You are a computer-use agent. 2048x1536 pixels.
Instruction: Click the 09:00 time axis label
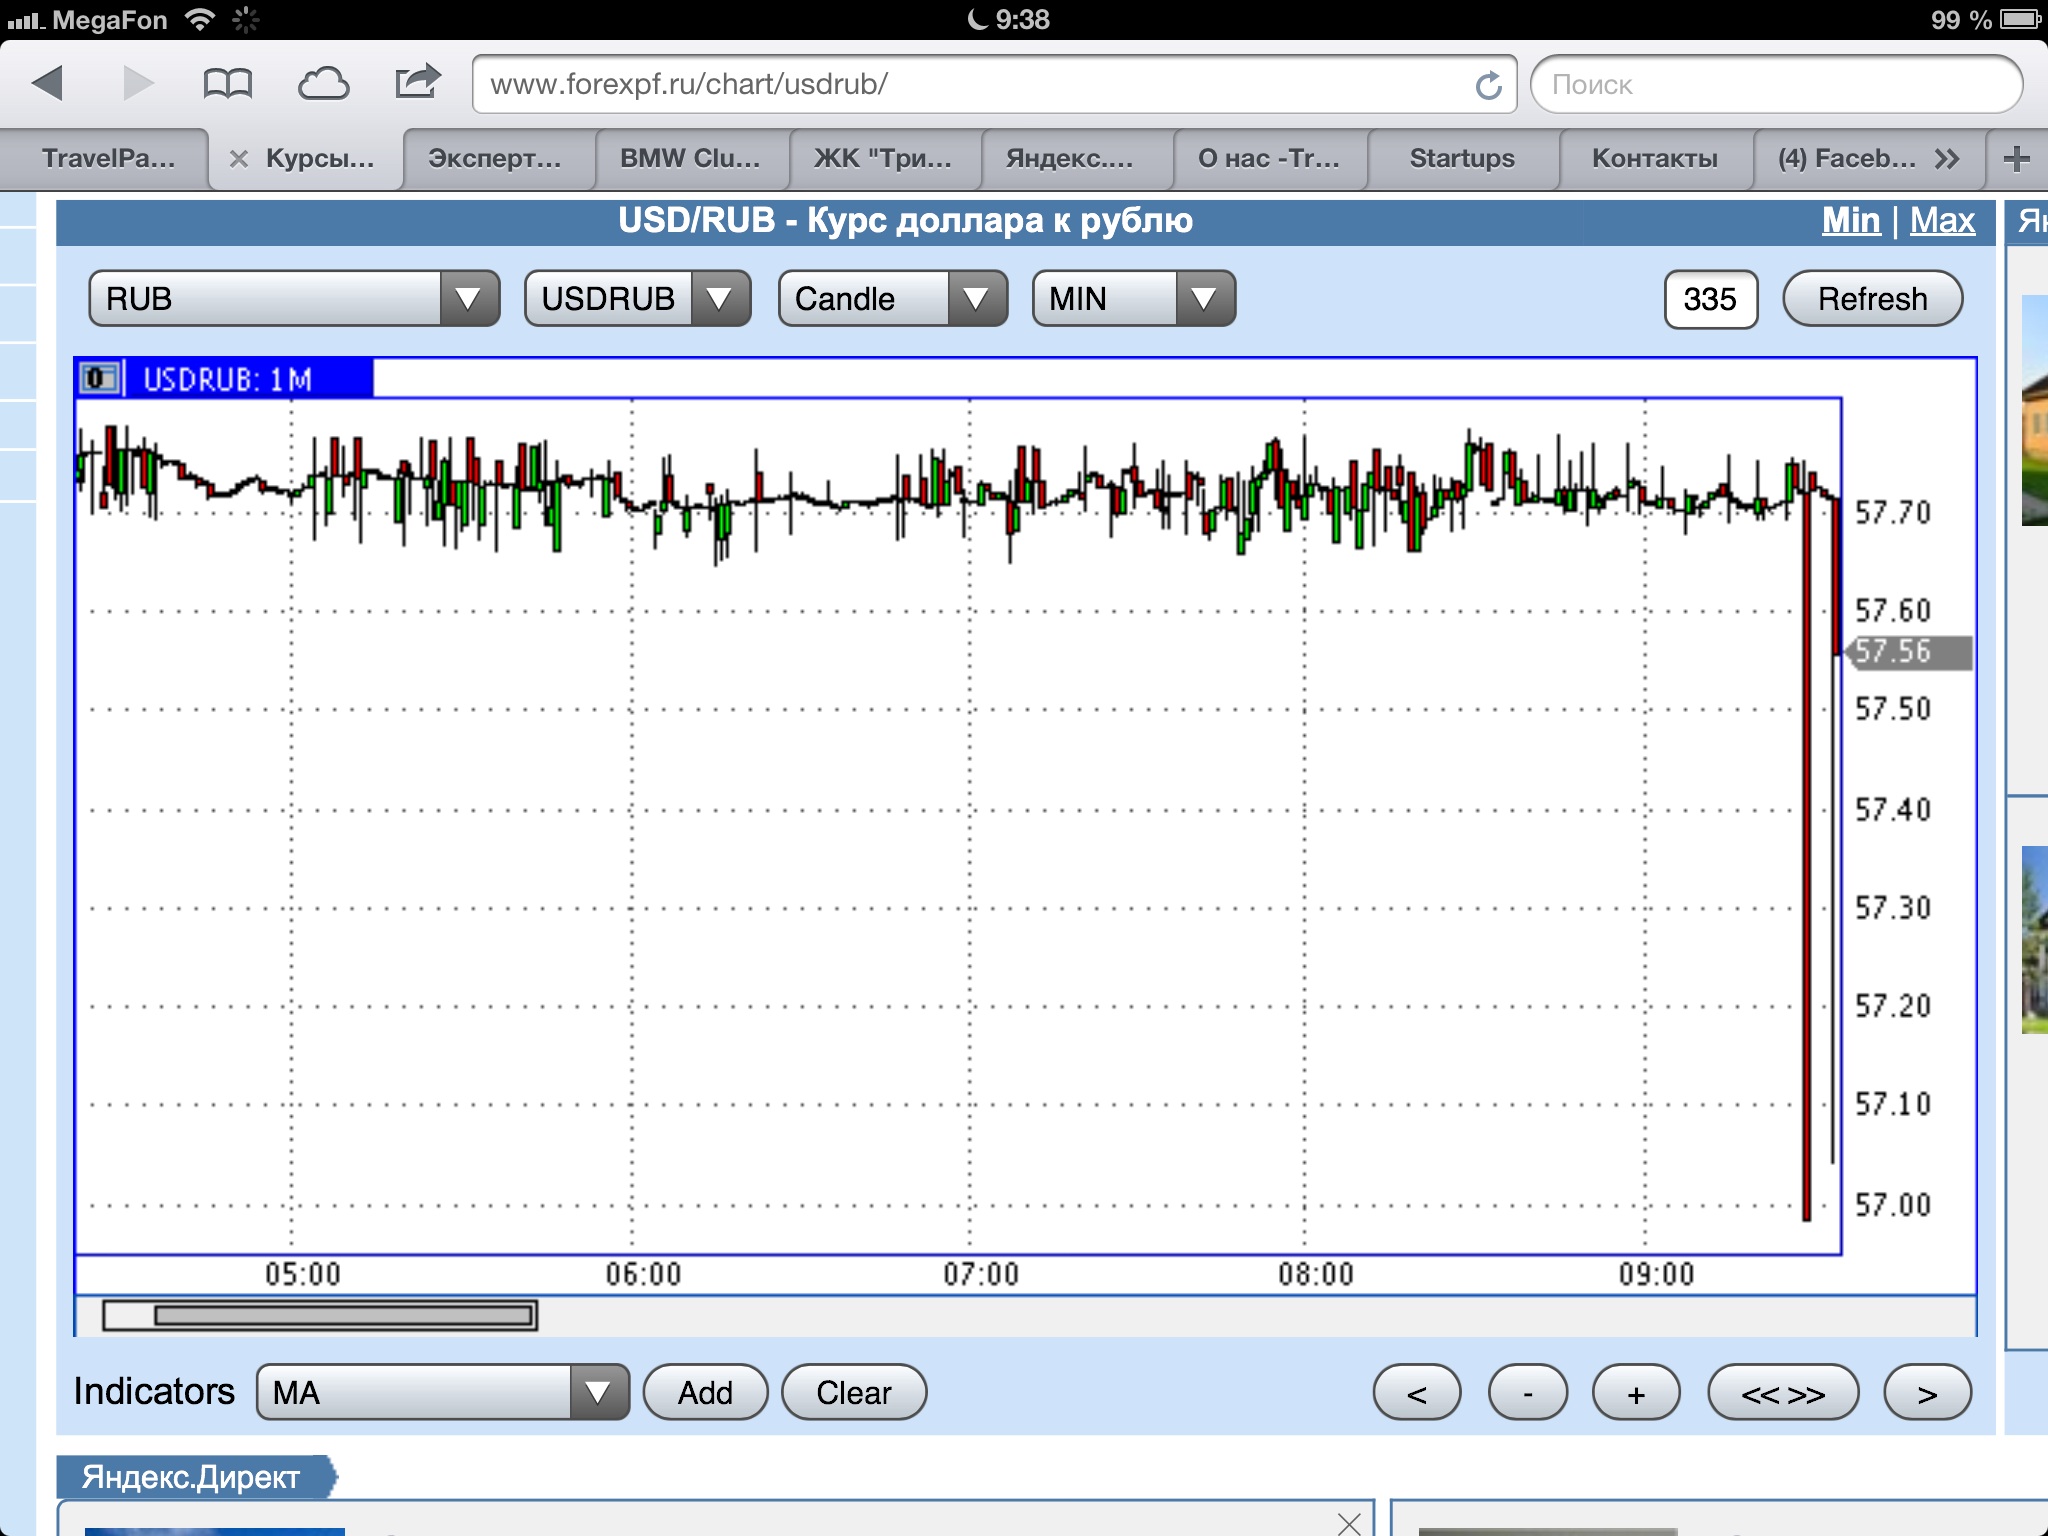(1656, 1274)
